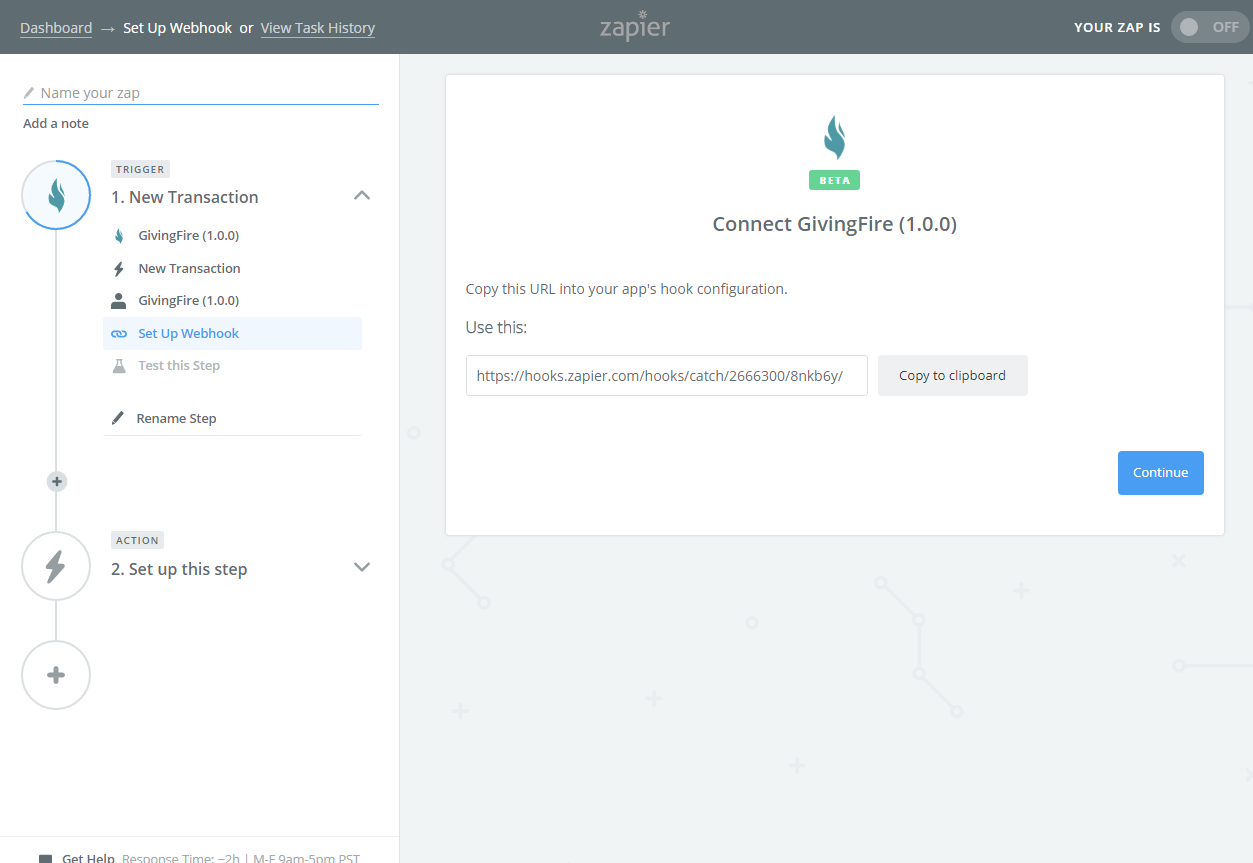Screen dimensions: 1253x863
Task: Click the 2. Set up this step title
Action: [179, 569]
